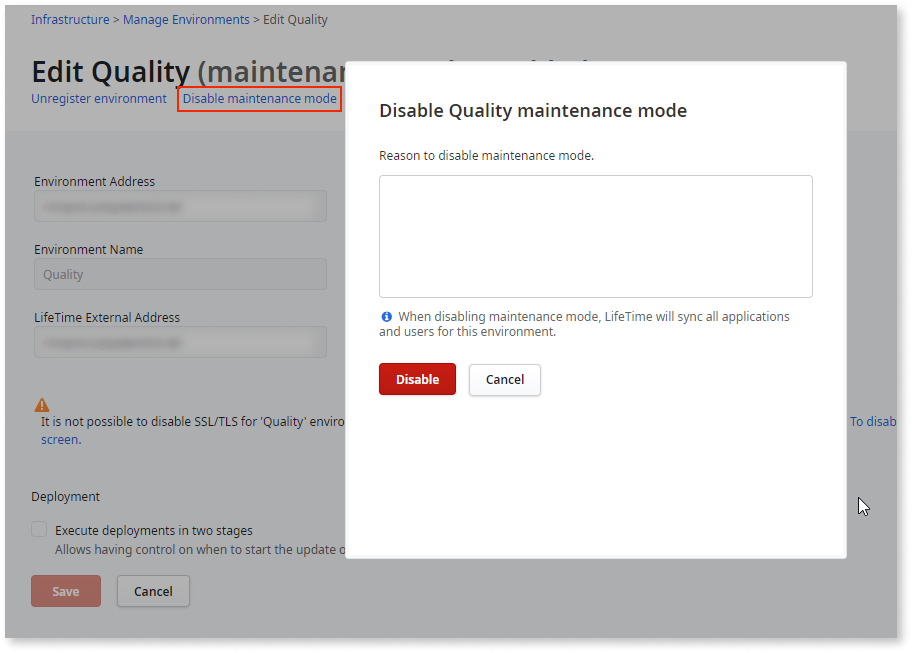Click the "screen" link in the SSL warning
Viewport: 912px width, 653px height.
pyautogui.click(x=59, y=439)
